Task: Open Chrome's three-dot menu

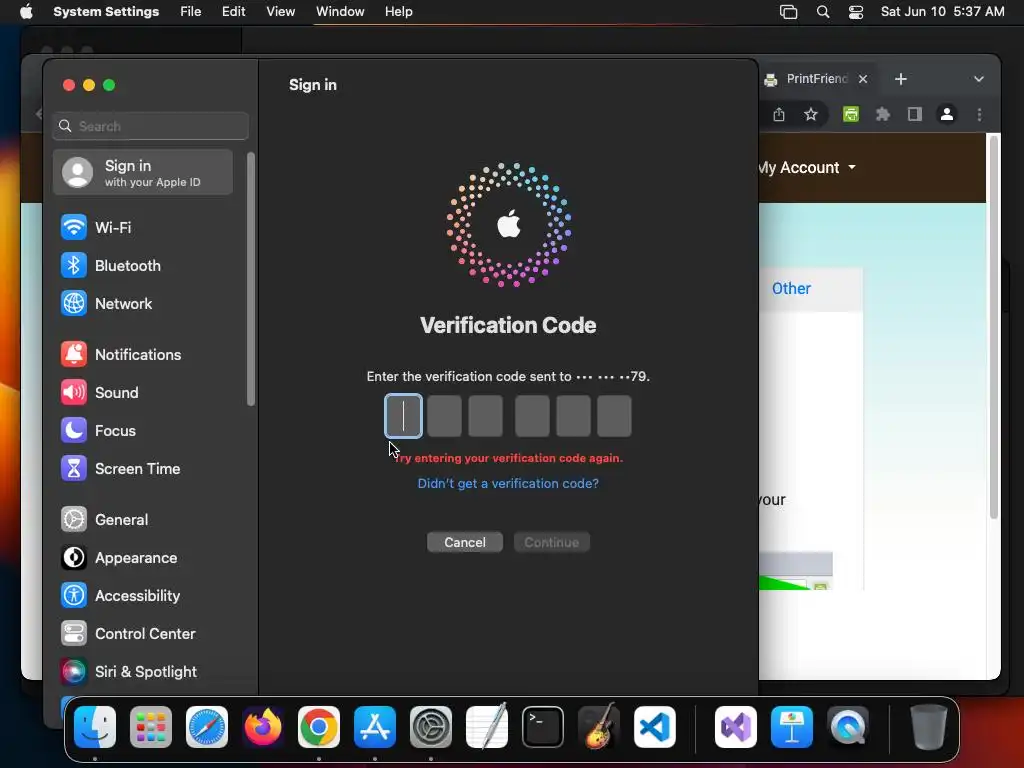Action: 979,115
